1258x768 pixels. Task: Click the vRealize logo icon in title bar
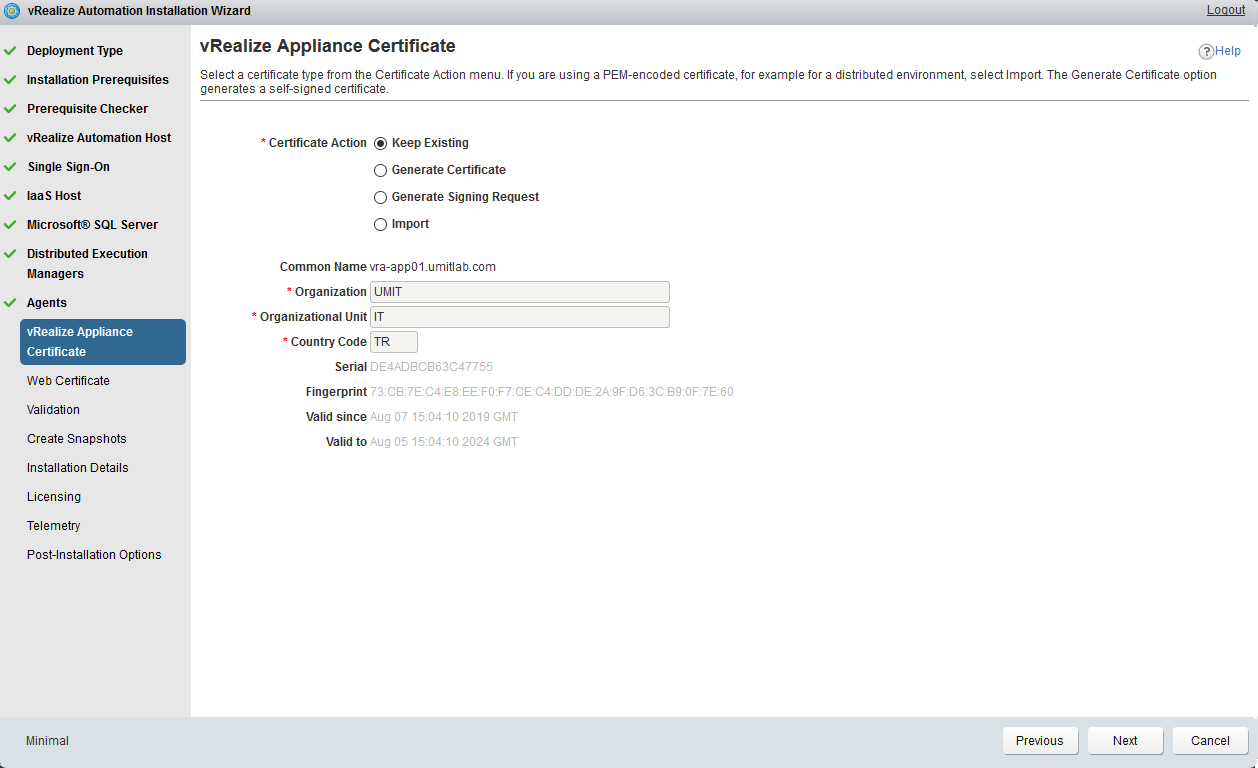[13, 11]
